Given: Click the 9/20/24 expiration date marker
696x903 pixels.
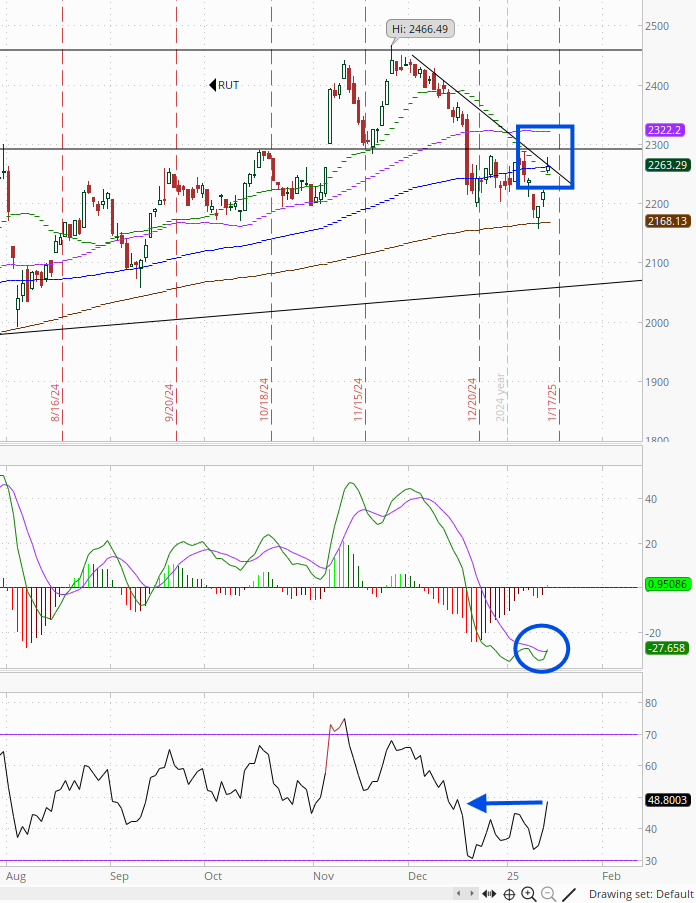Looking at the screenshot, I should [169, 403].
